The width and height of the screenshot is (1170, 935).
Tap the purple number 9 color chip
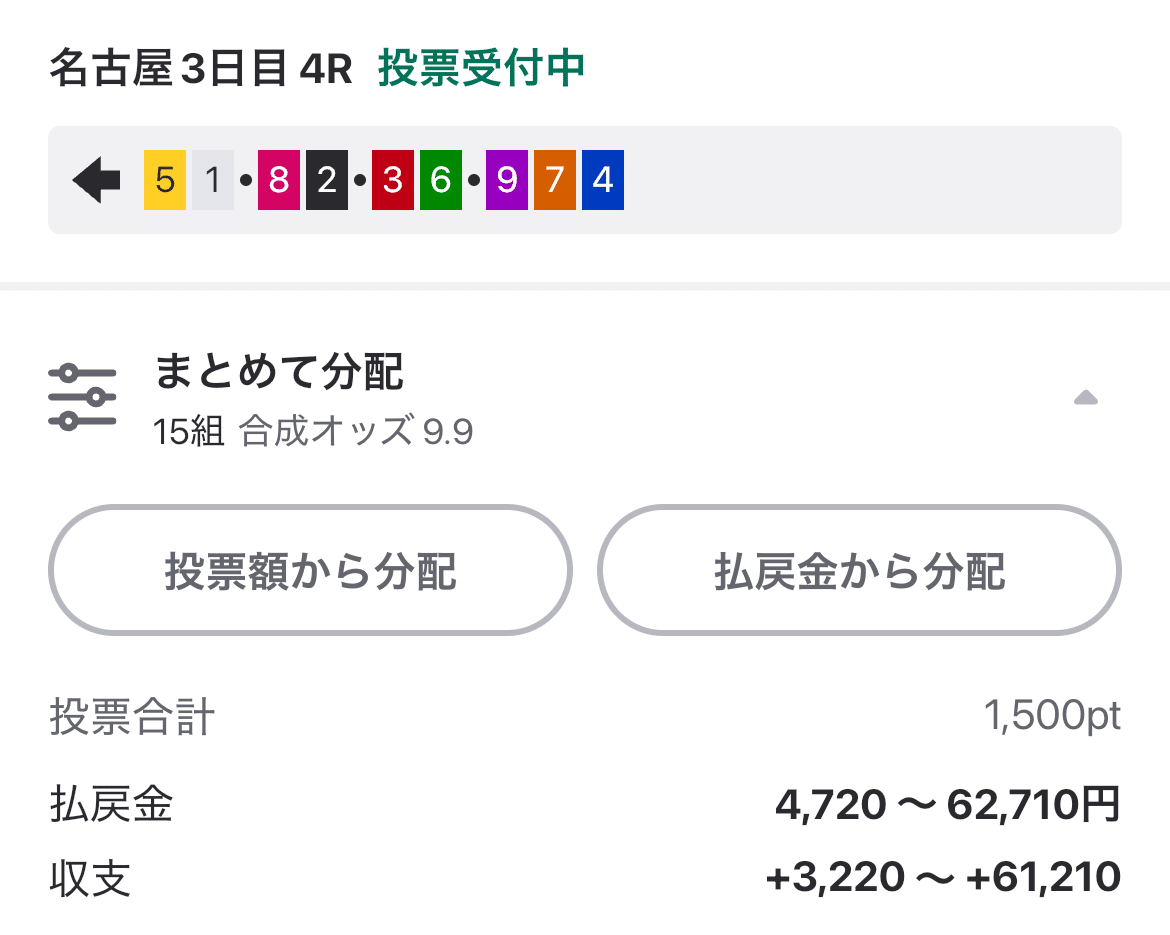tap(508, 180)
